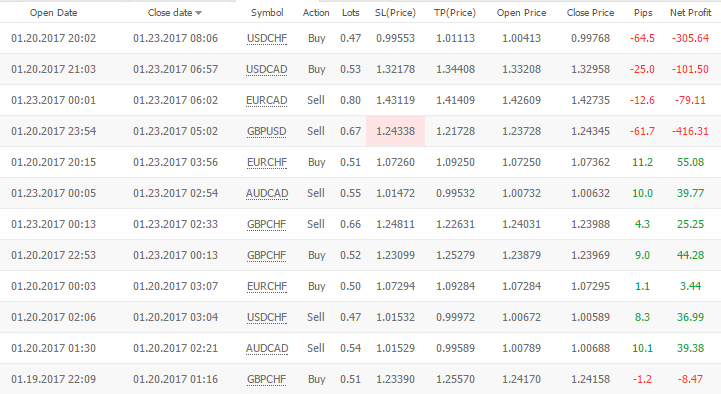
Task: Select net profit value -101.50
Action: (x=690, y=69)
